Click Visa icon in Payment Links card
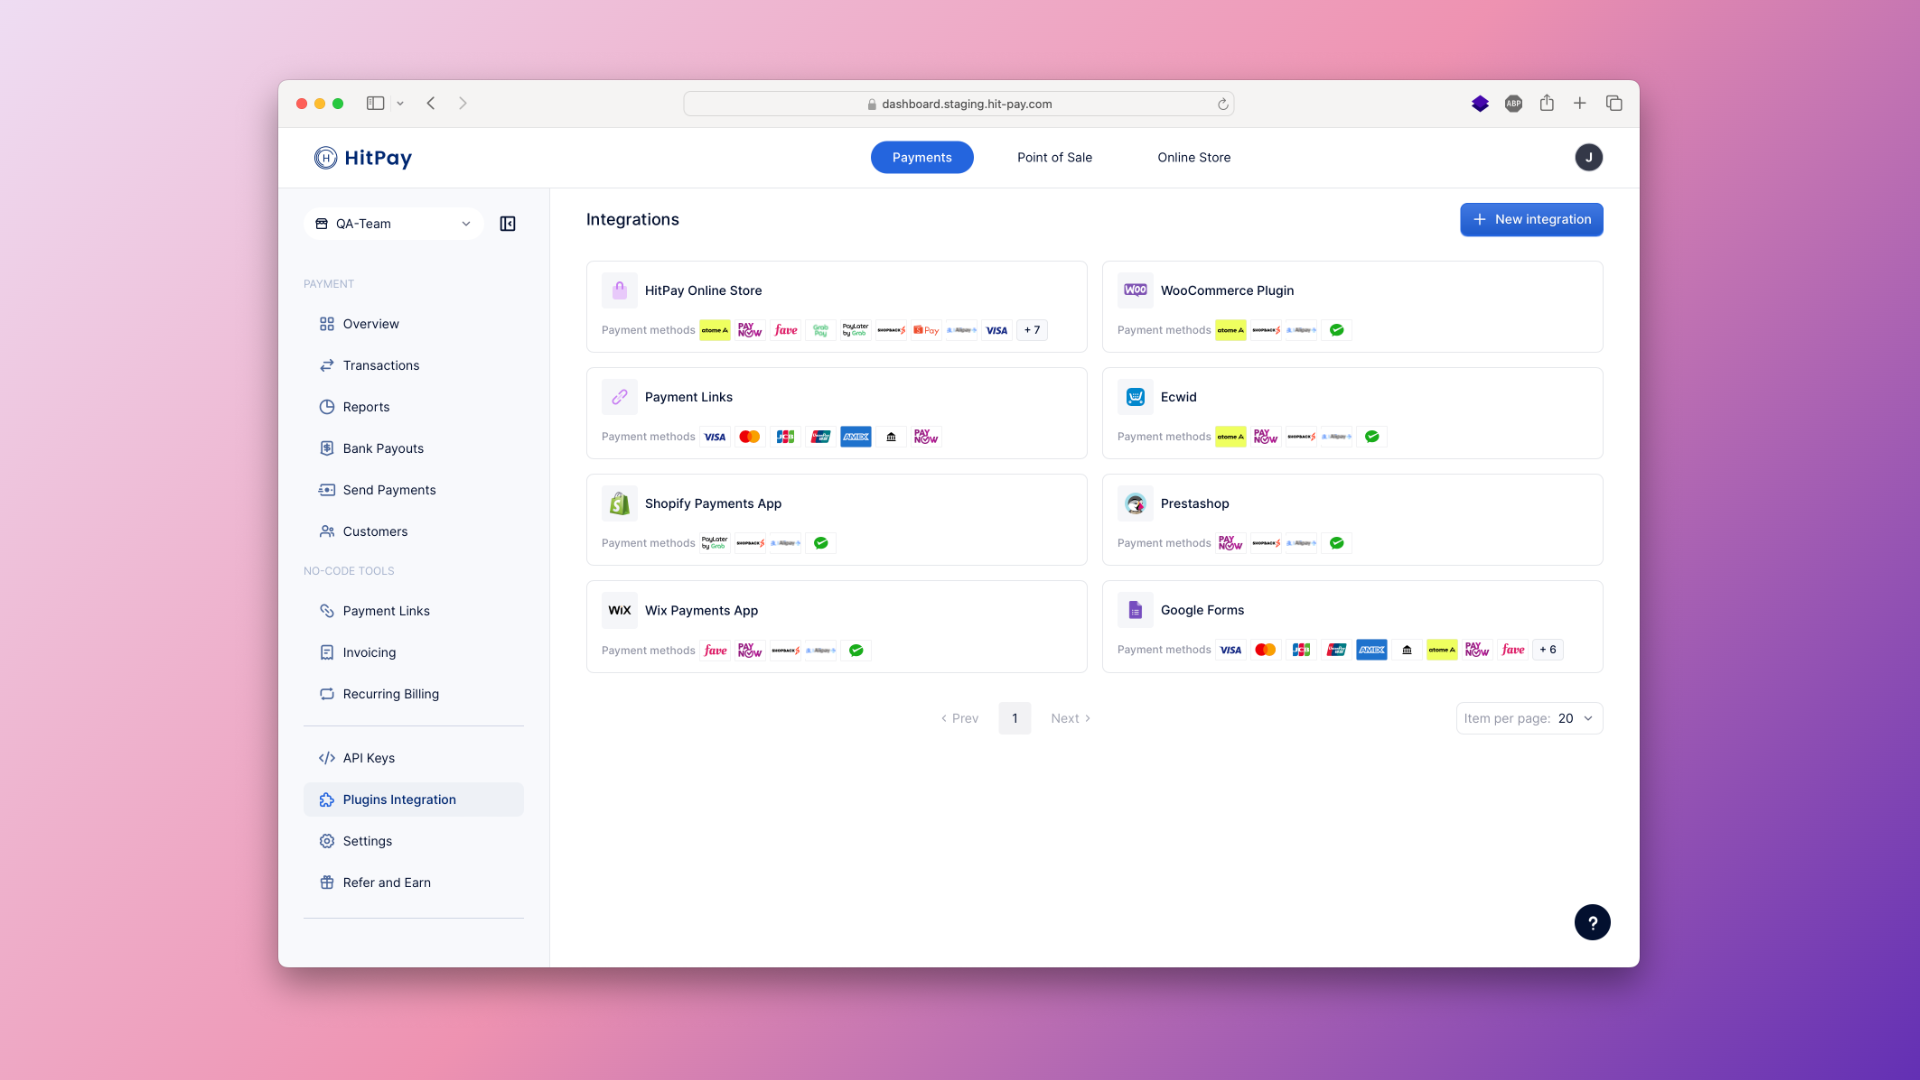The height and width of the screenshot is (1080, 1920). 715,437
